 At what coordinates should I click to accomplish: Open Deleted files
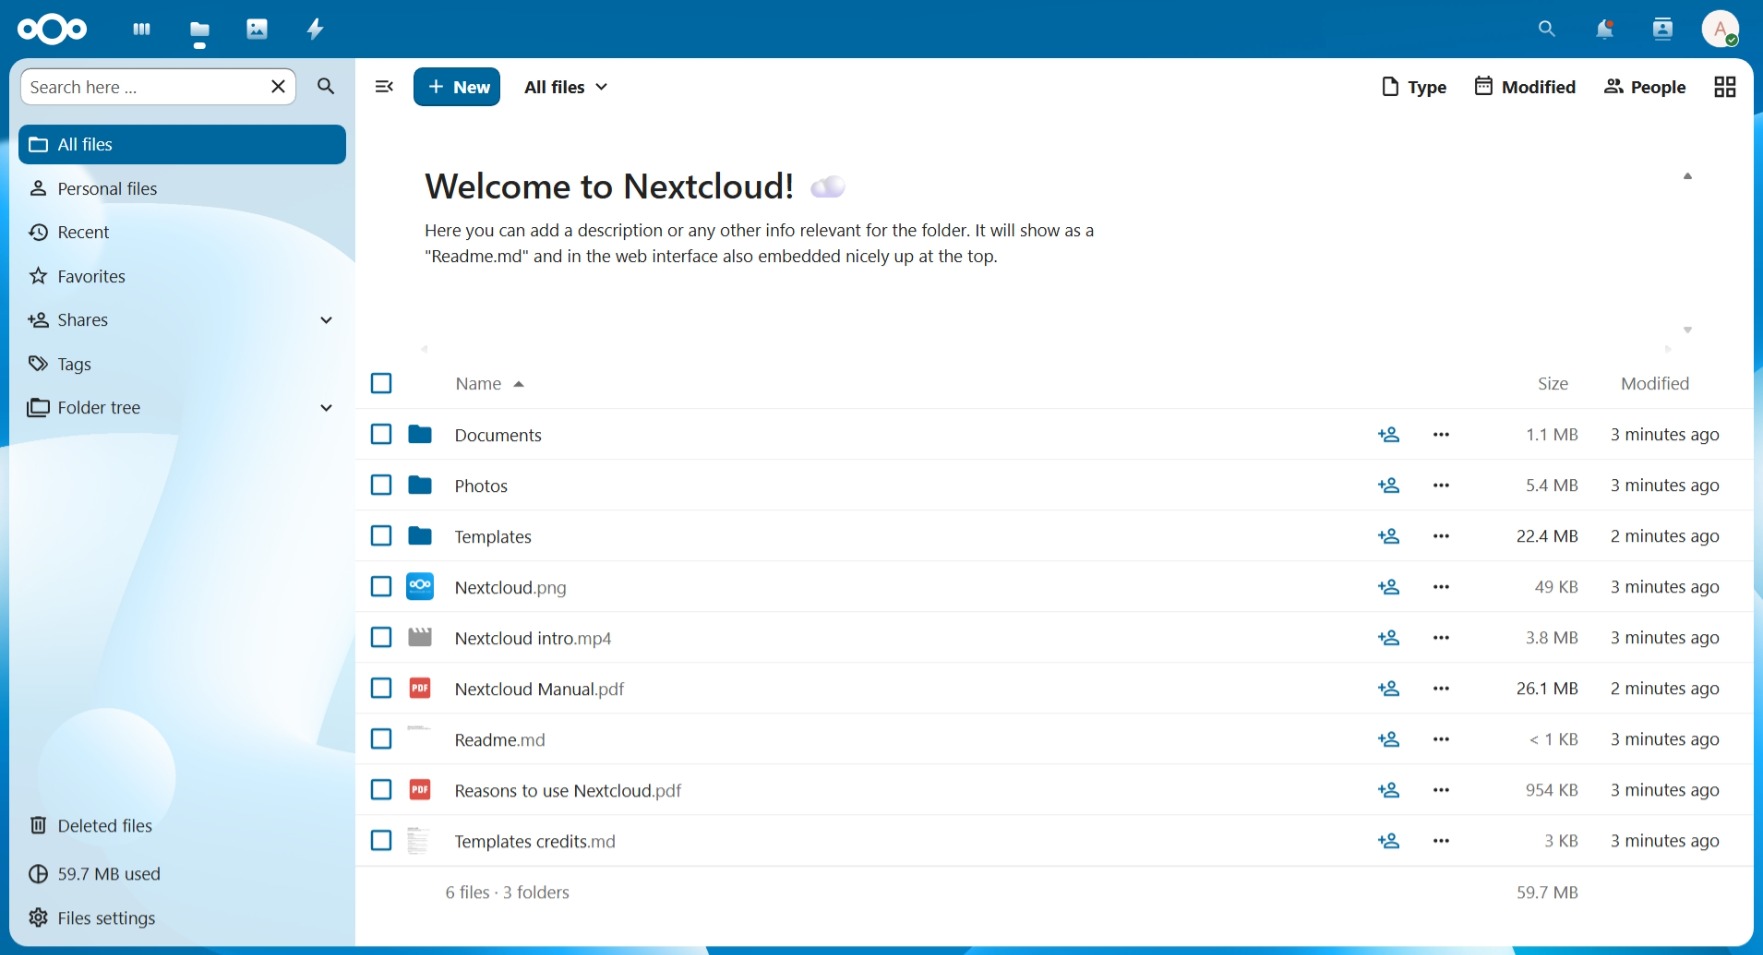pyautogui.click(x=182, y=826)
